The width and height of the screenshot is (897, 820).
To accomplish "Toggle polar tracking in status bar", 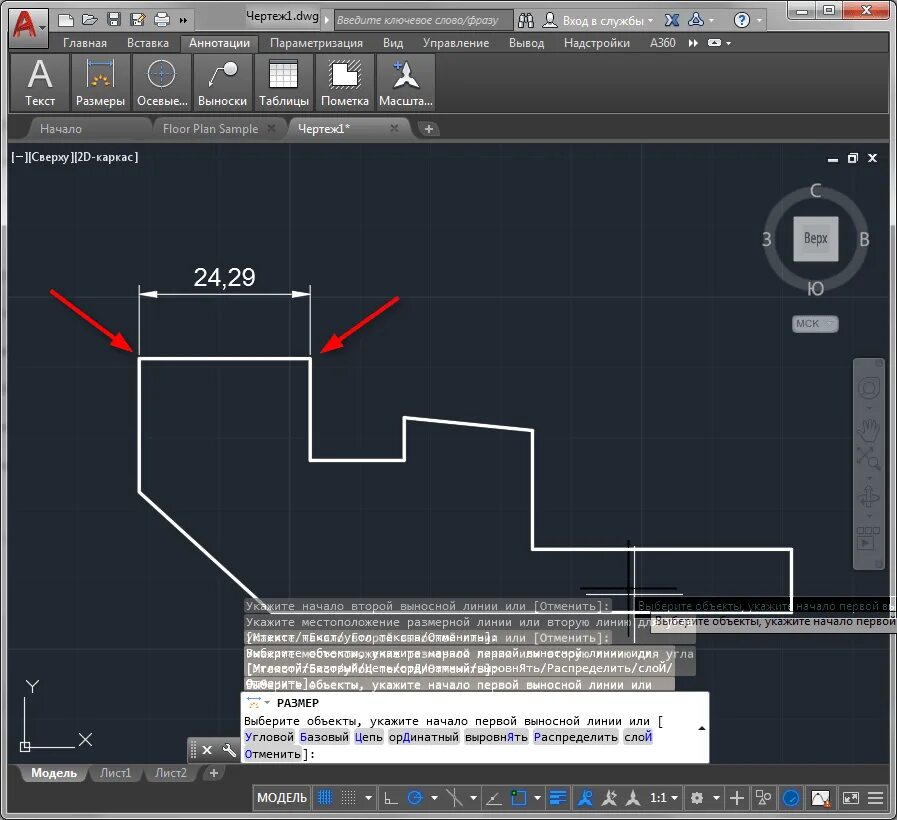I will click(x=415, y=798).
